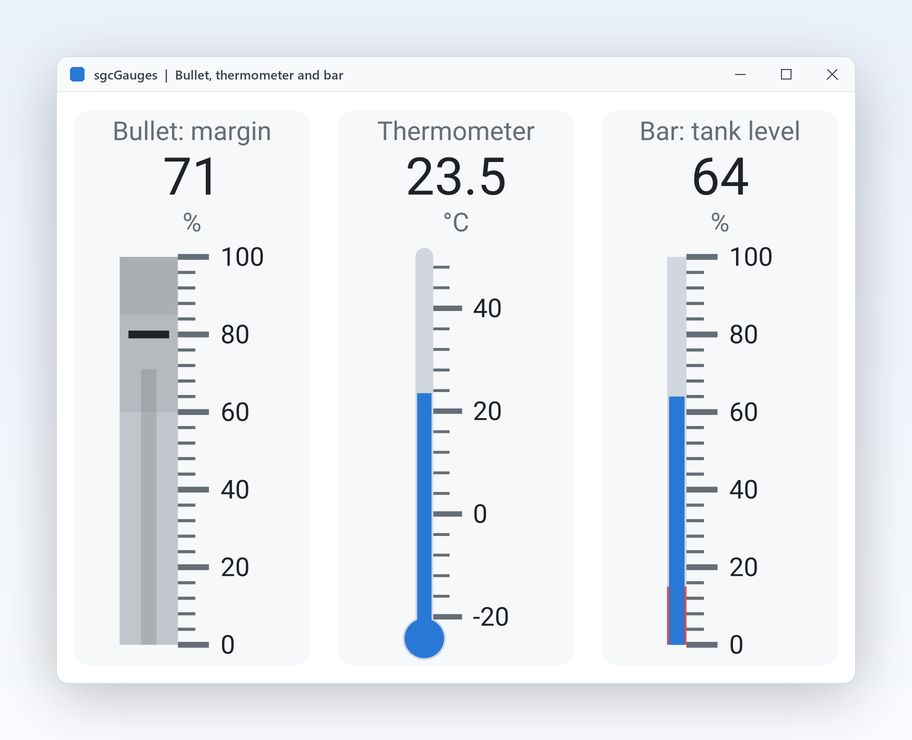Click the blue filled tank level bar

[x=676, y=520]
